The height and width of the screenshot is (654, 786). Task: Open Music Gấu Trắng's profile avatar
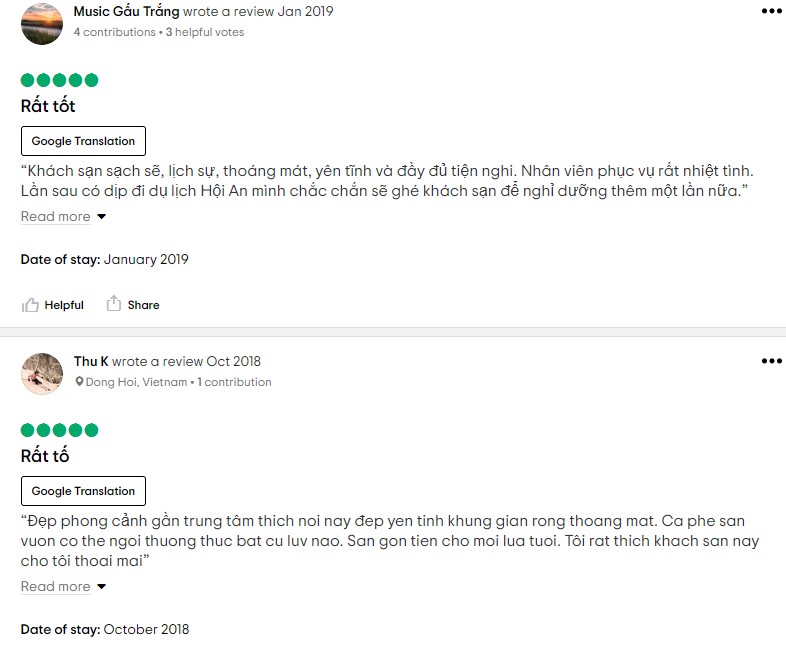42,23
